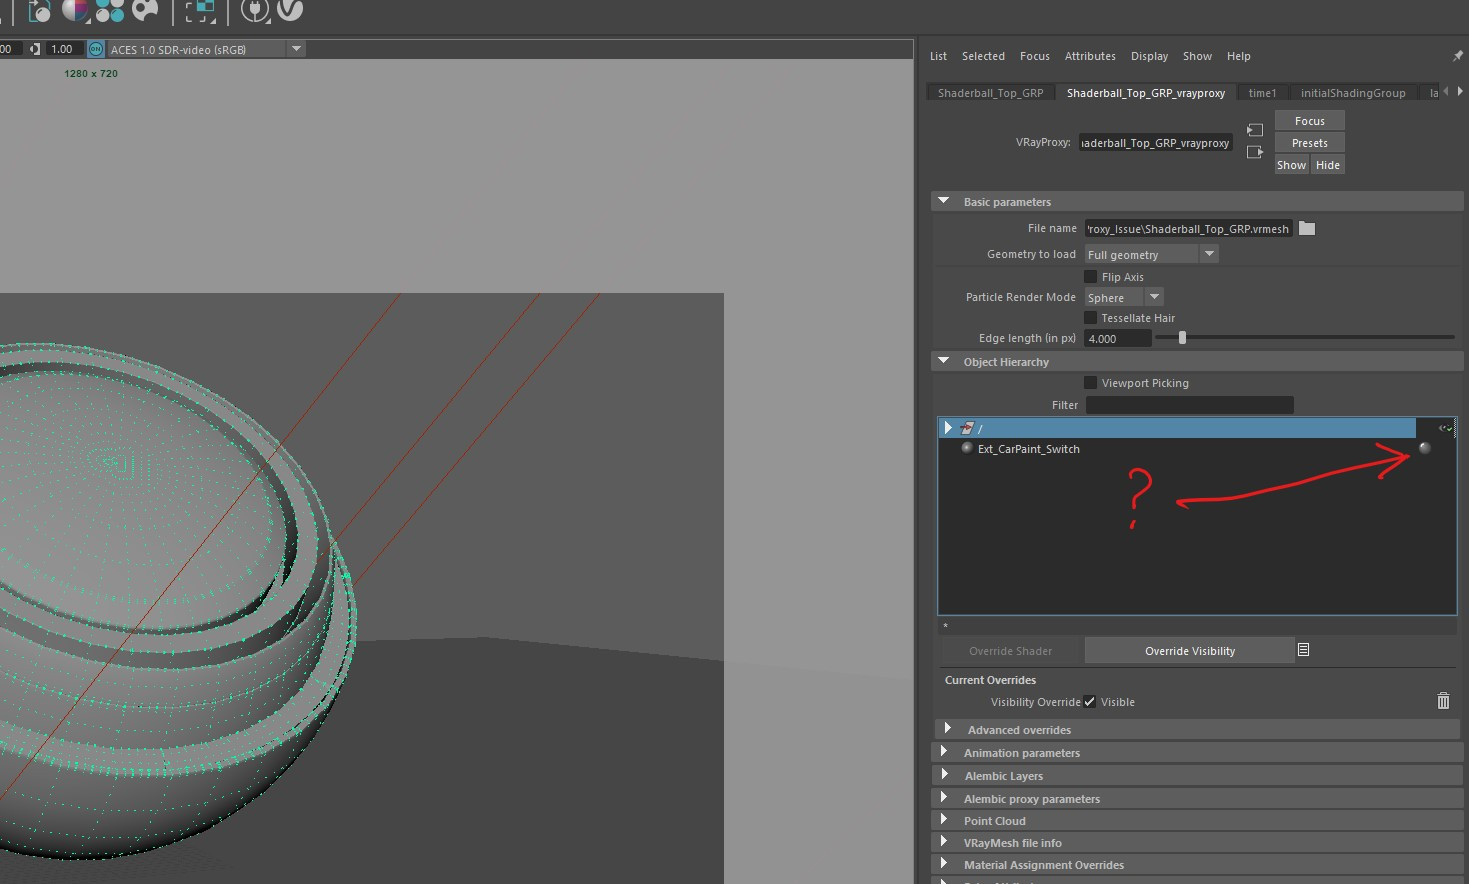Uncheck the Visibility Override Visible checkbox
1469x884 pixels.
click(x=1089, y=702)
